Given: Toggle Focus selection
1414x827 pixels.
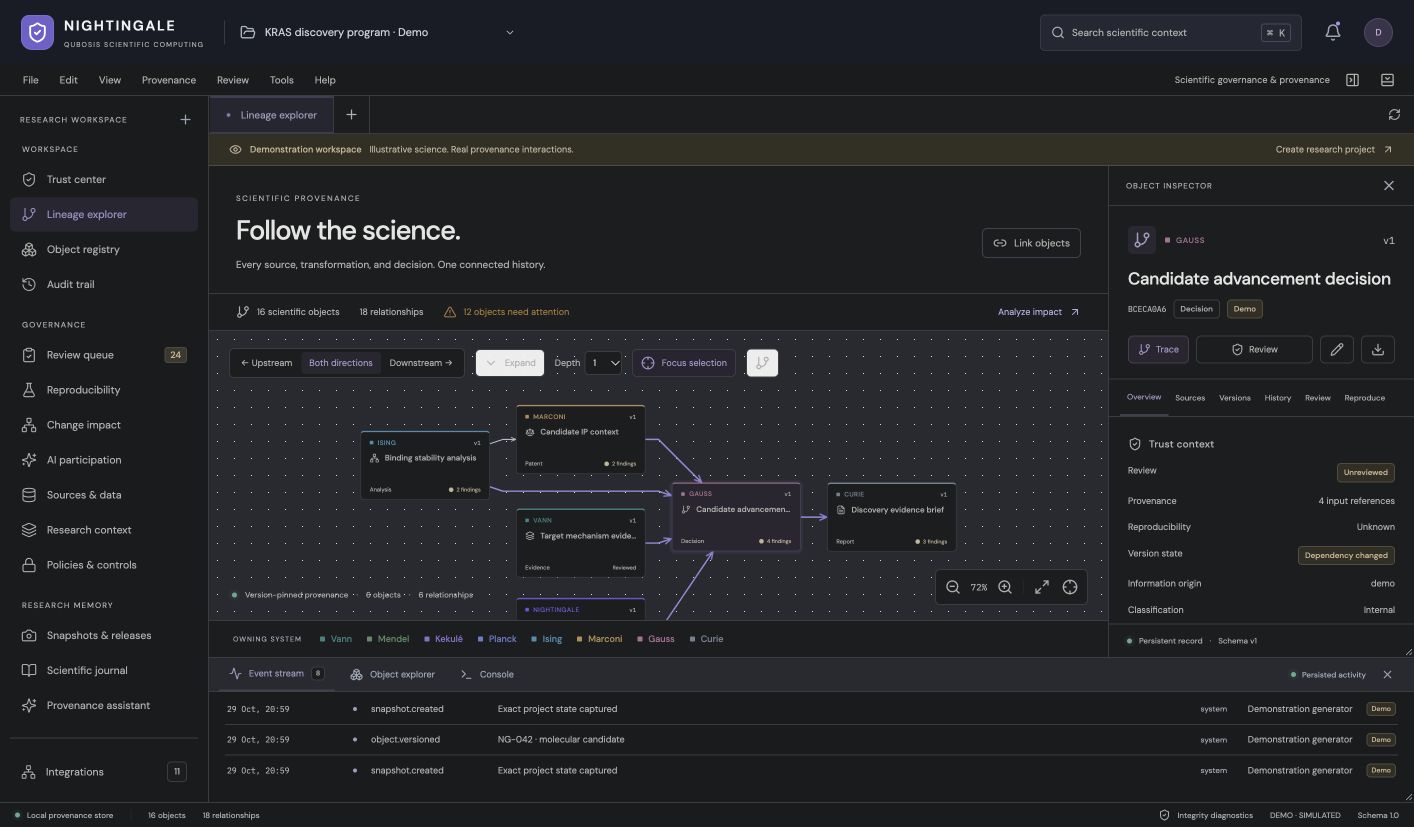Looking at the screenshot, I should pos(684,363).
